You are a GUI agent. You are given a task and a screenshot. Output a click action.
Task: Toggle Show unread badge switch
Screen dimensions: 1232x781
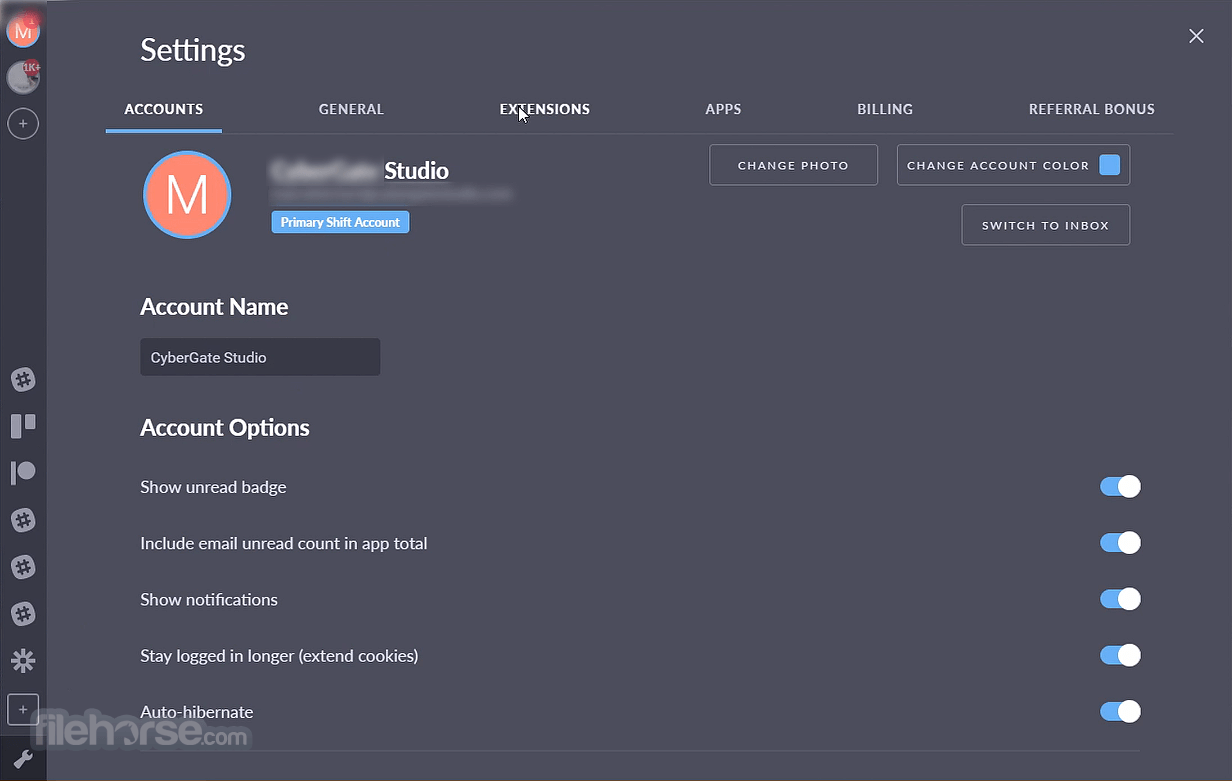1120,487
